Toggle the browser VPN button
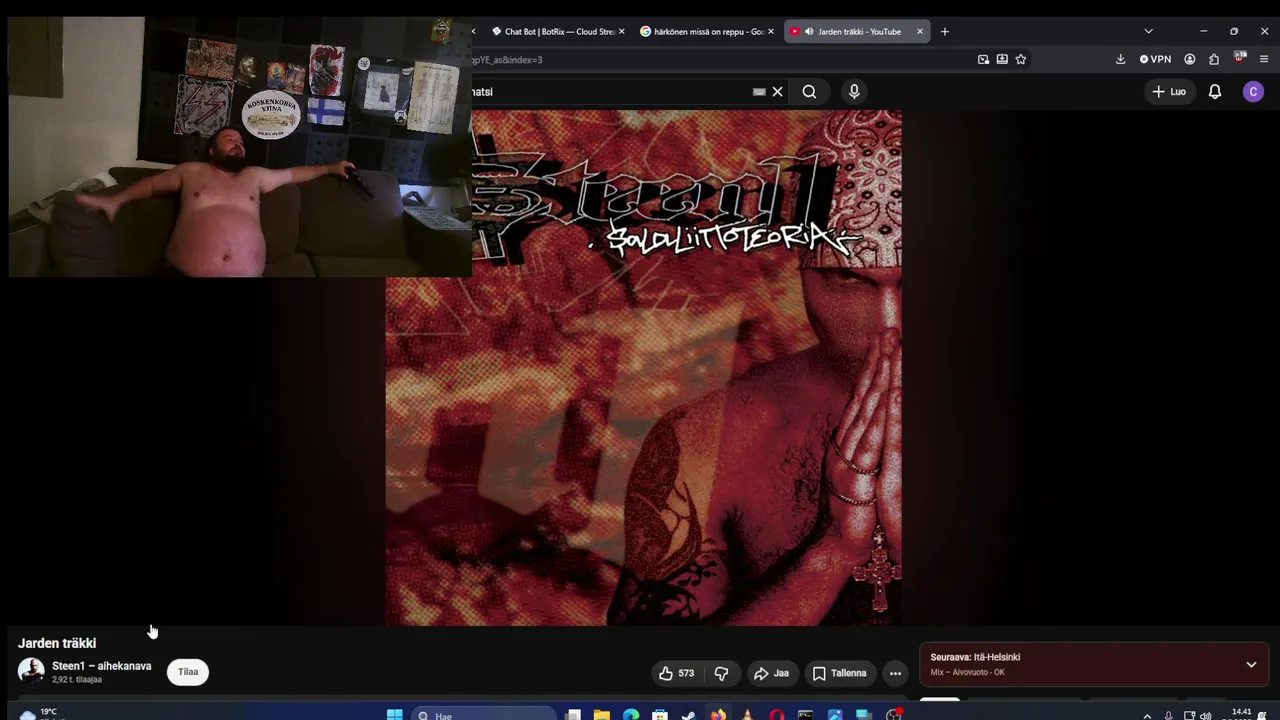The image size is (1280, 720). [1155, 59]
